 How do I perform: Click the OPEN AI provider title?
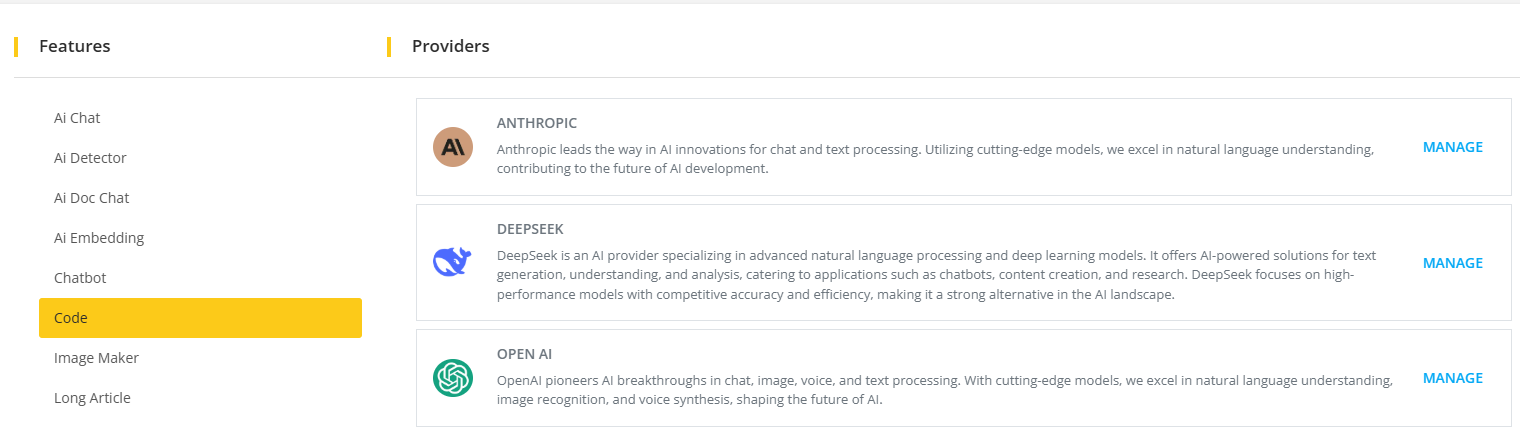pyautogui.click(x=524, y=354)
